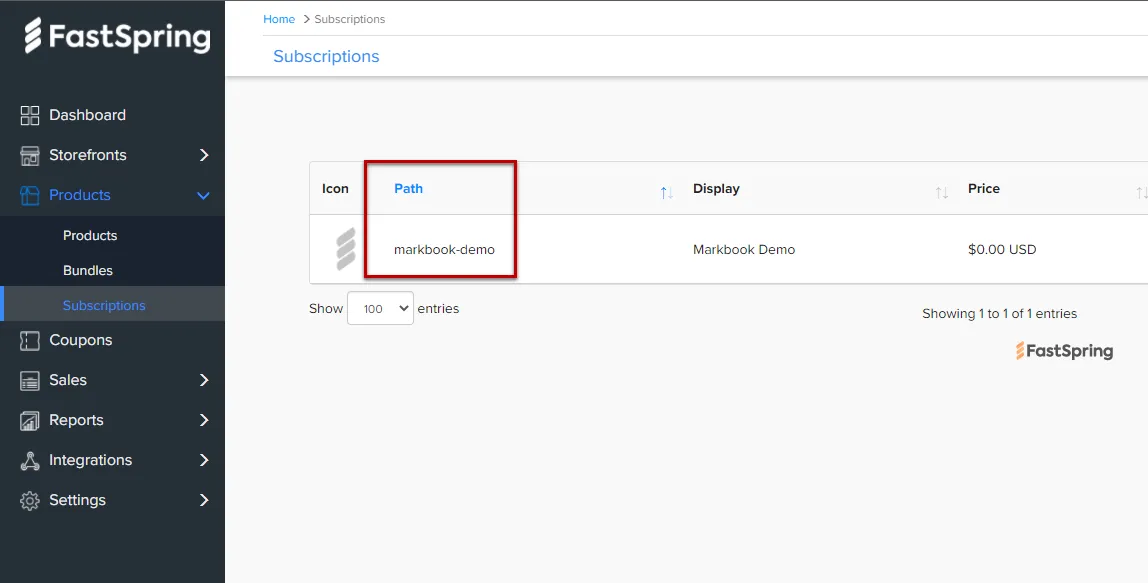Sort by the Path column arrows
1148x583 pixels.
coord(666,193)
